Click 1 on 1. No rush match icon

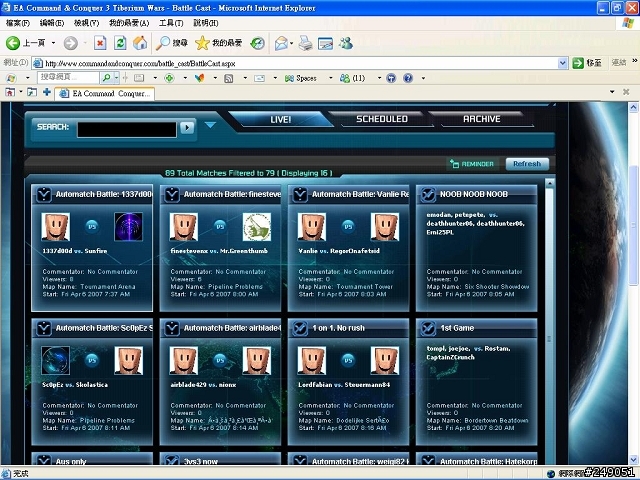[300, 329]
